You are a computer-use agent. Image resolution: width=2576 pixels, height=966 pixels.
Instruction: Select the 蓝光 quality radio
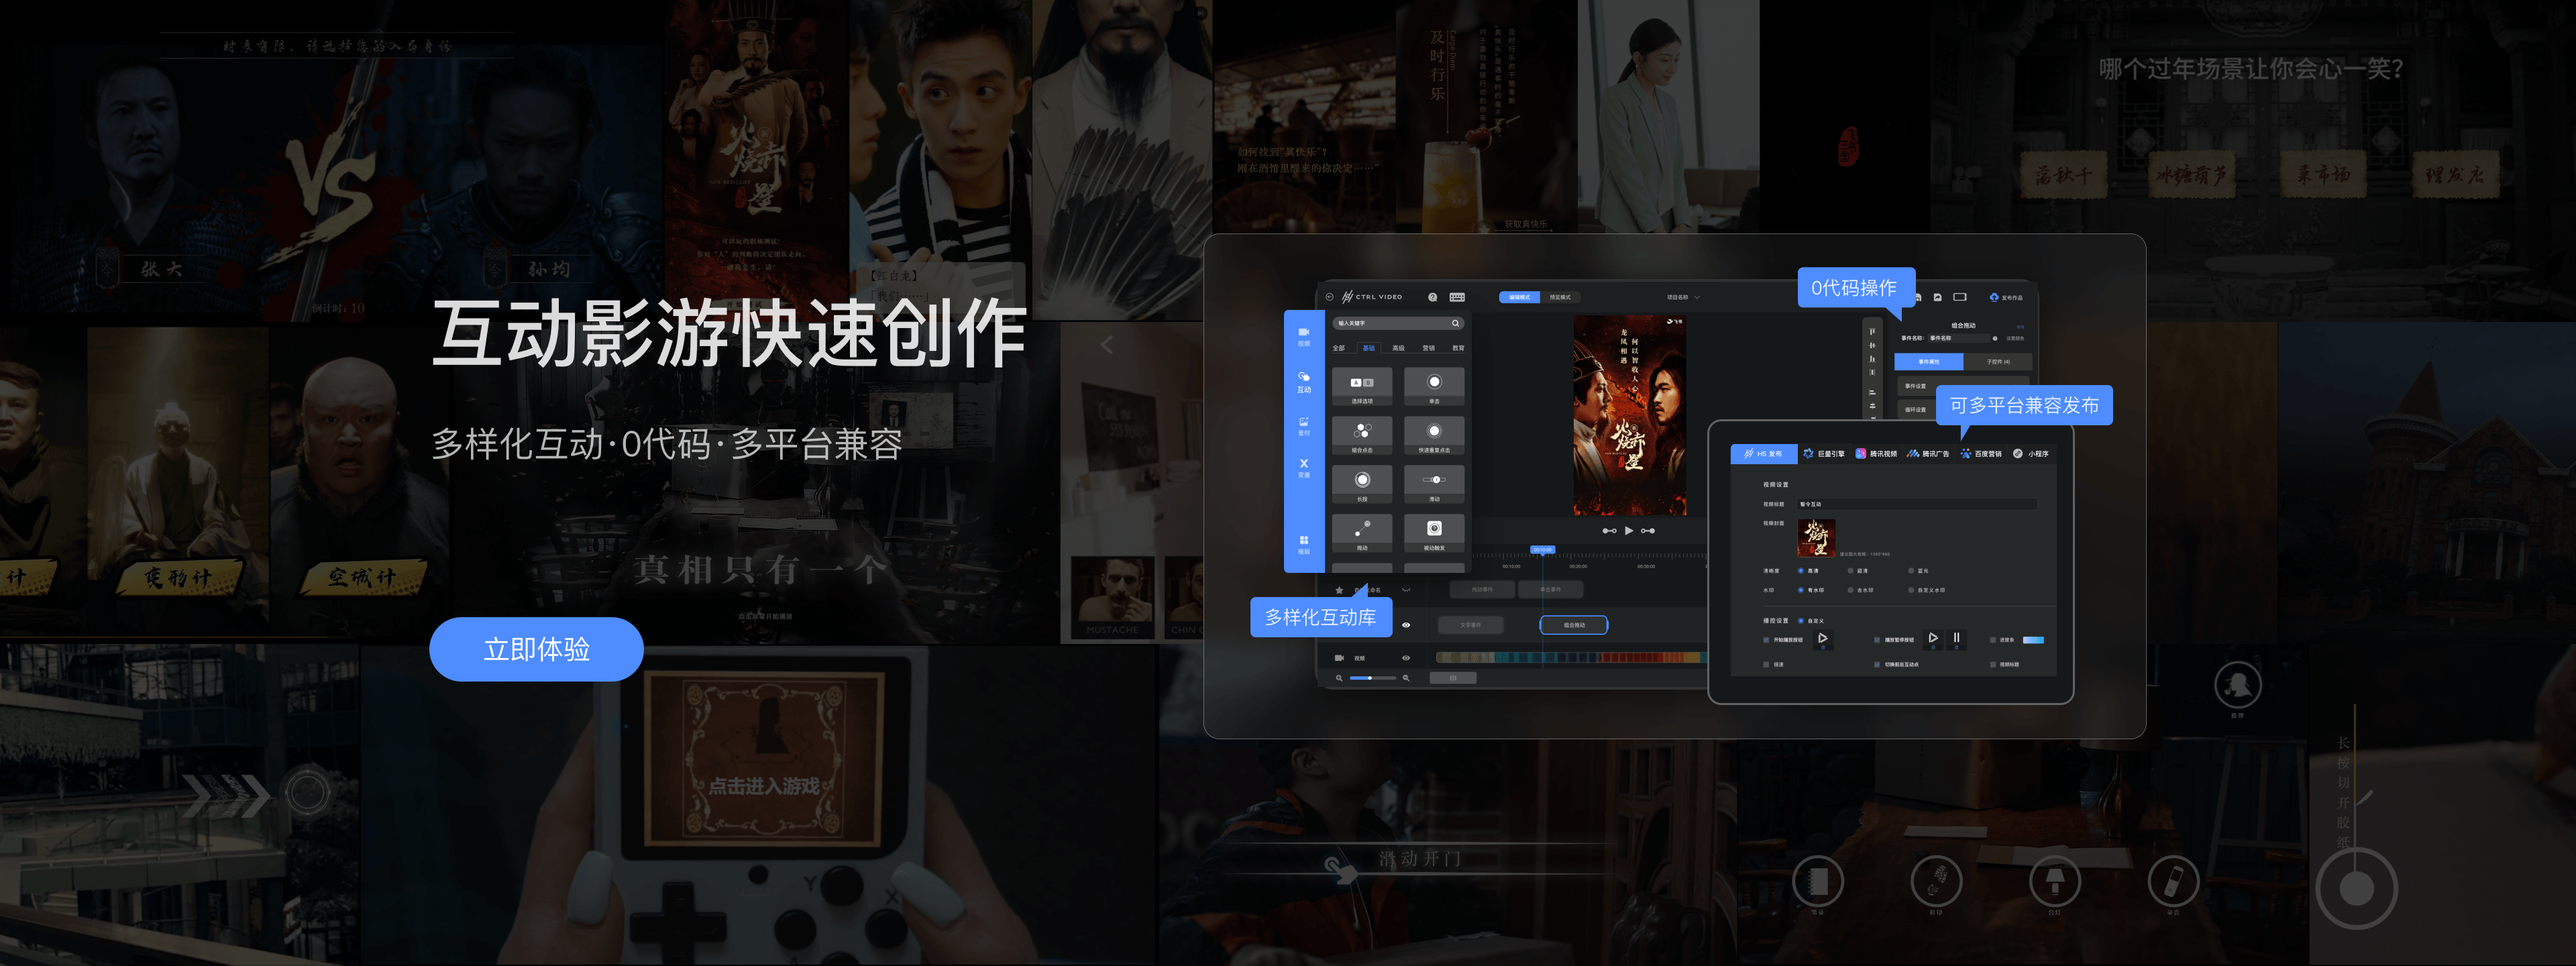(1911, 571)
